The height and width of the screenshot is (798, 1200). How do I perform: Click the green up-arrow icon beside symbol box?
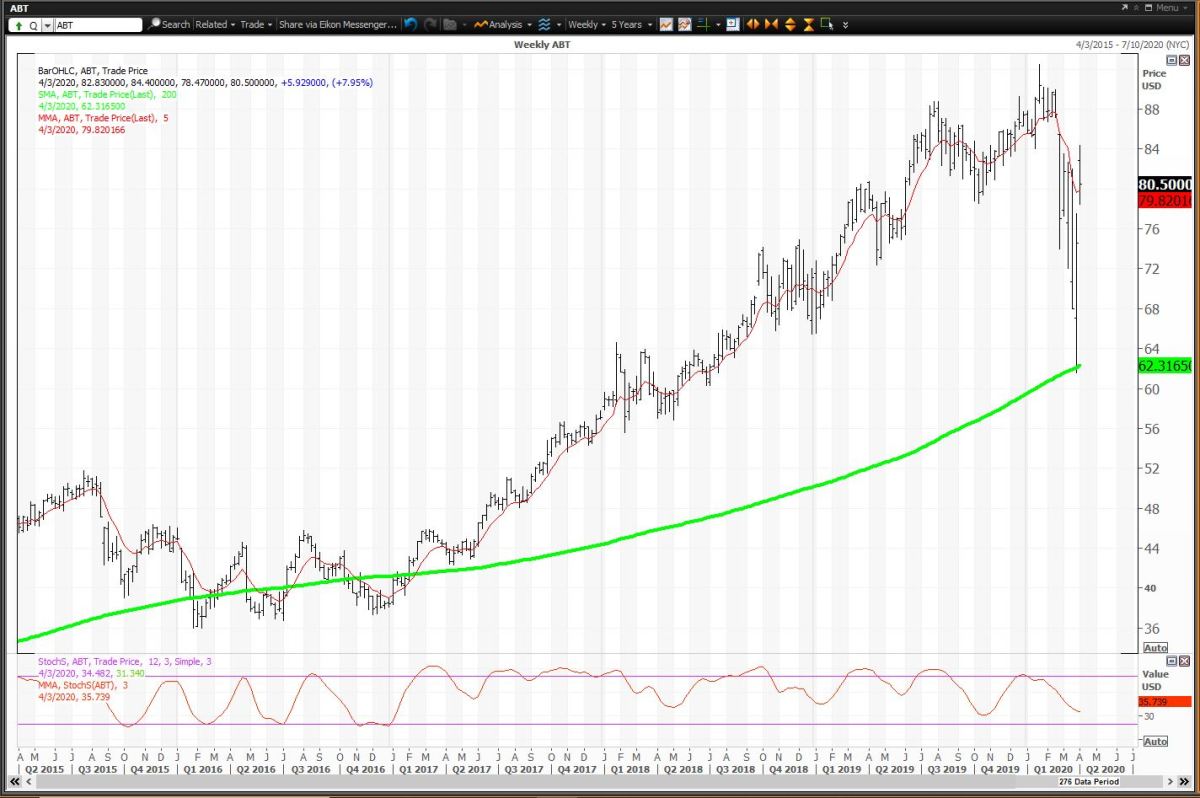[19, 24]
